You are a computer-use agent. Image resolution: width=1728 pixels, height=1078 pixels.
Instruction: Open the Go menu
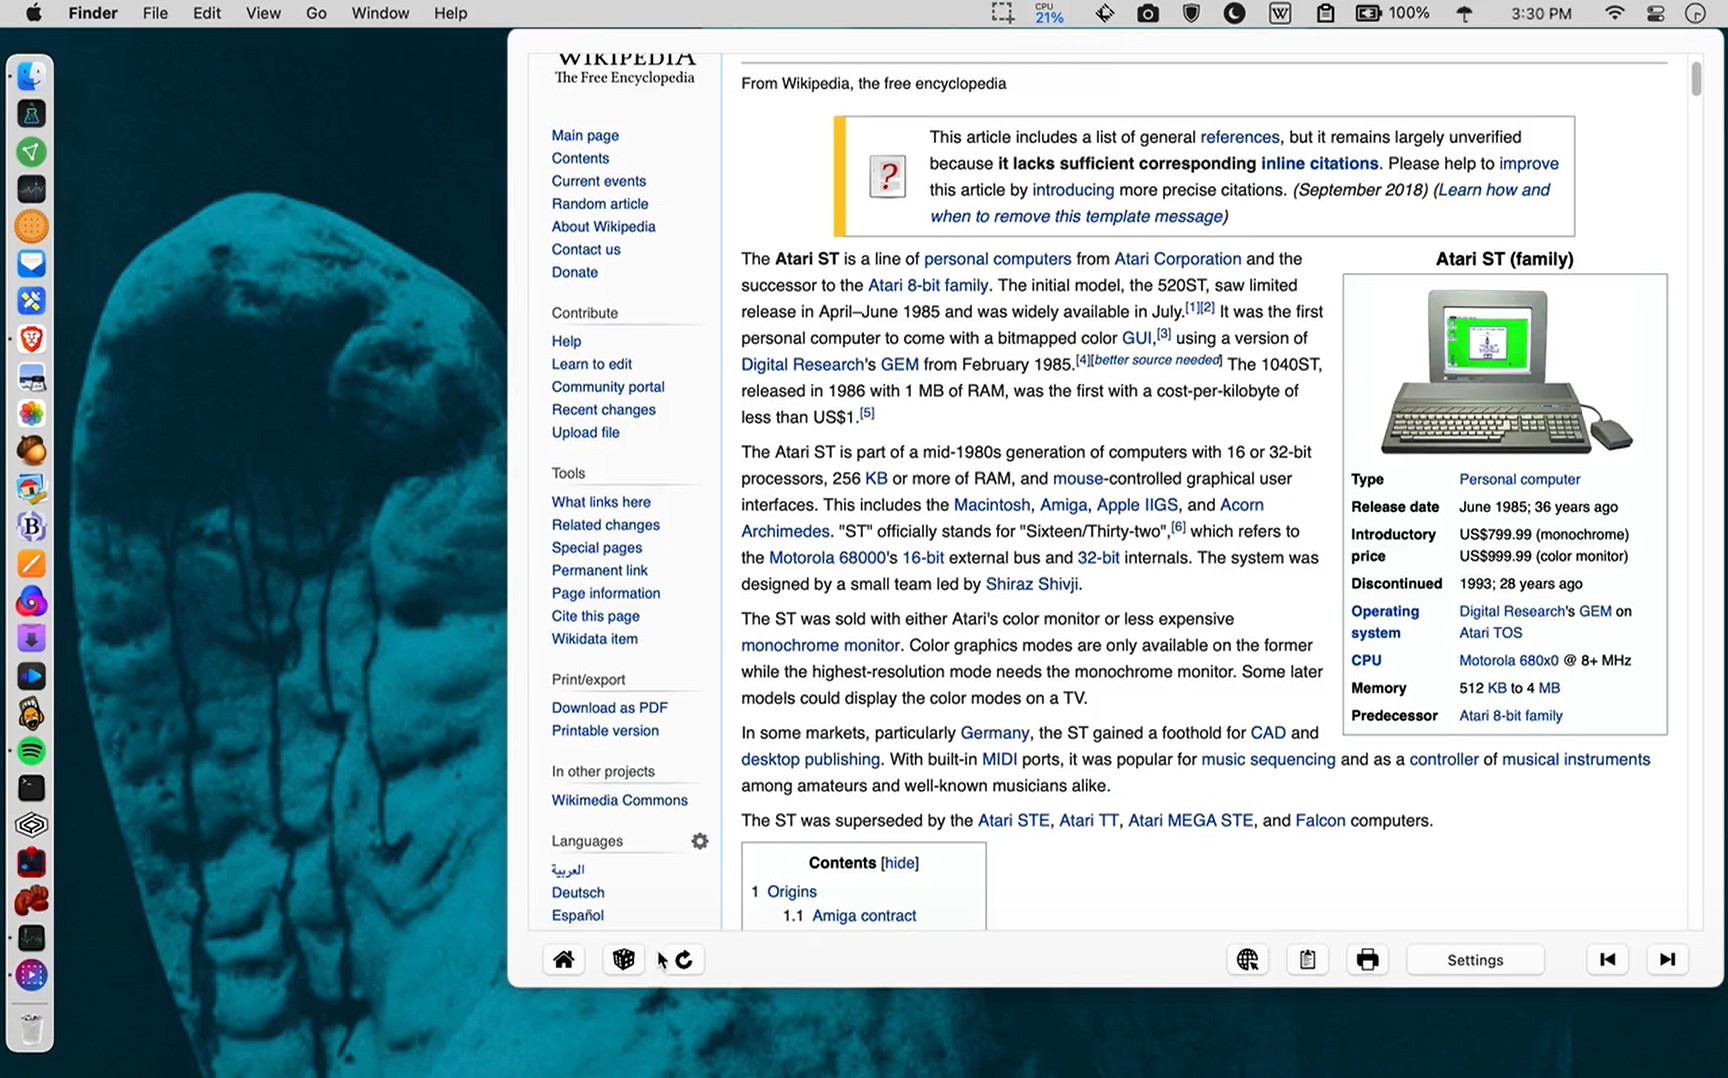click(x=316, y=13)
